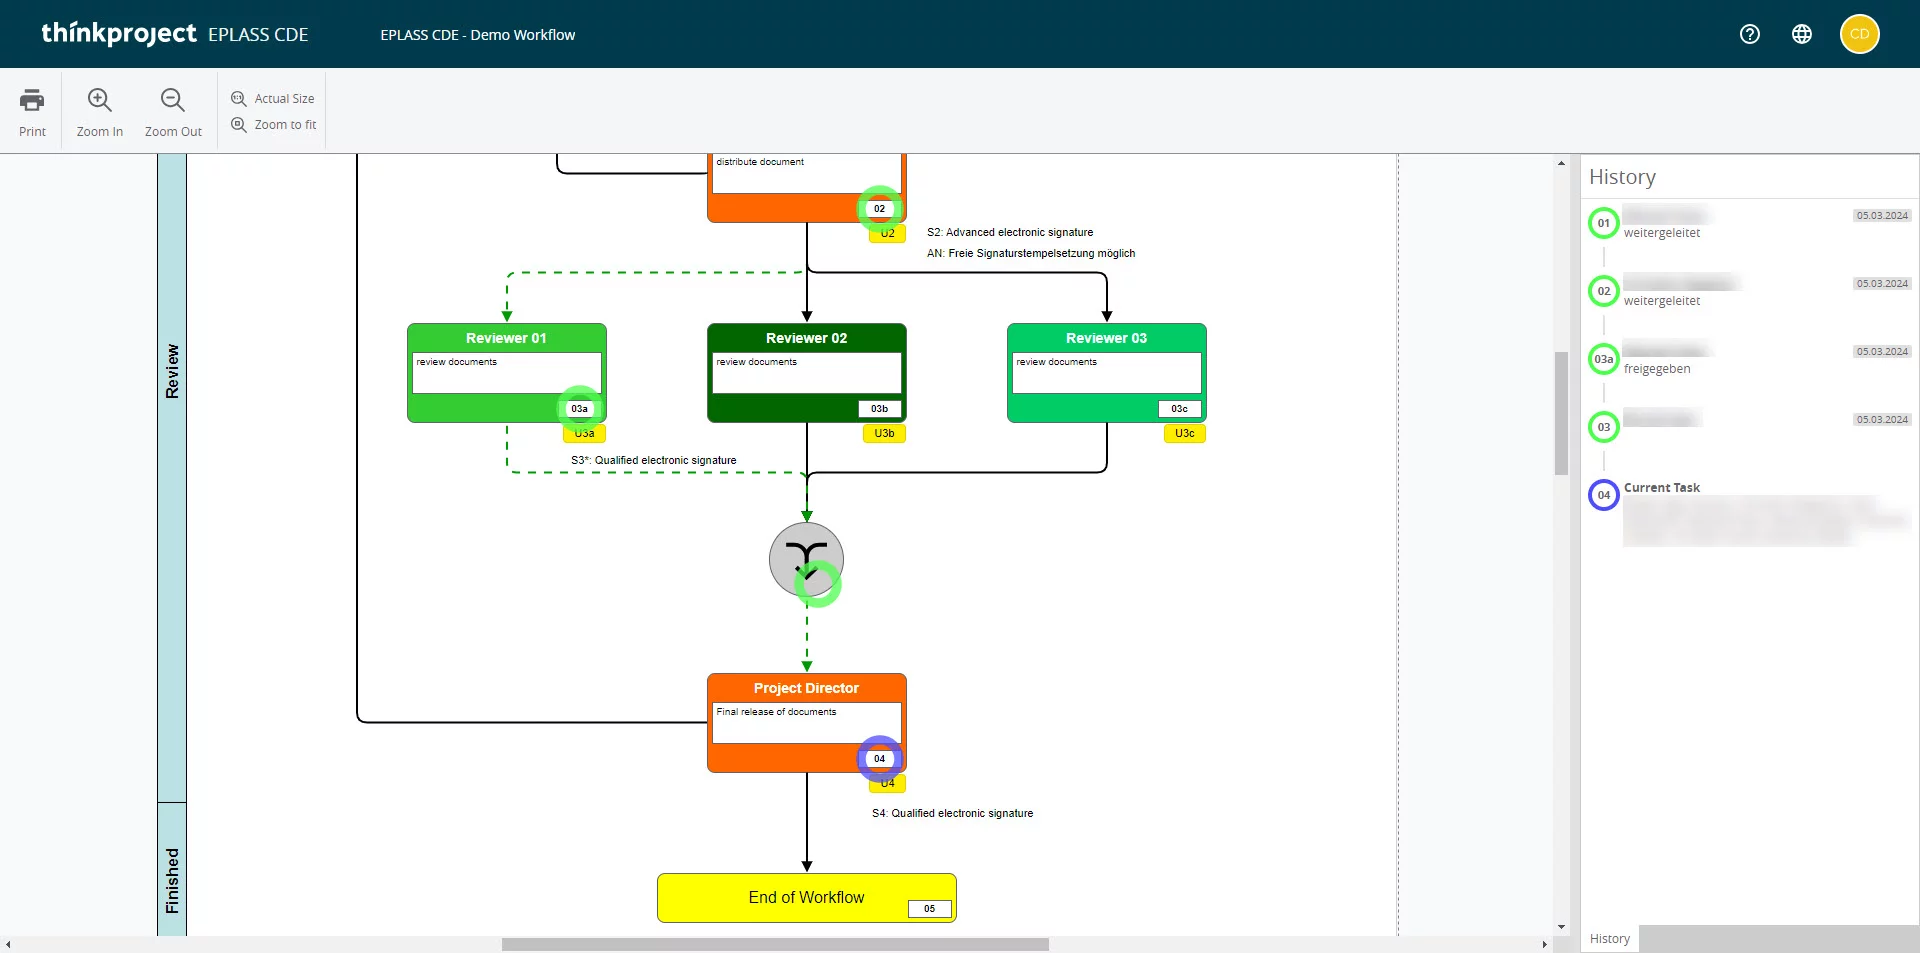Select history step 01 circle

coord(1603,223)
